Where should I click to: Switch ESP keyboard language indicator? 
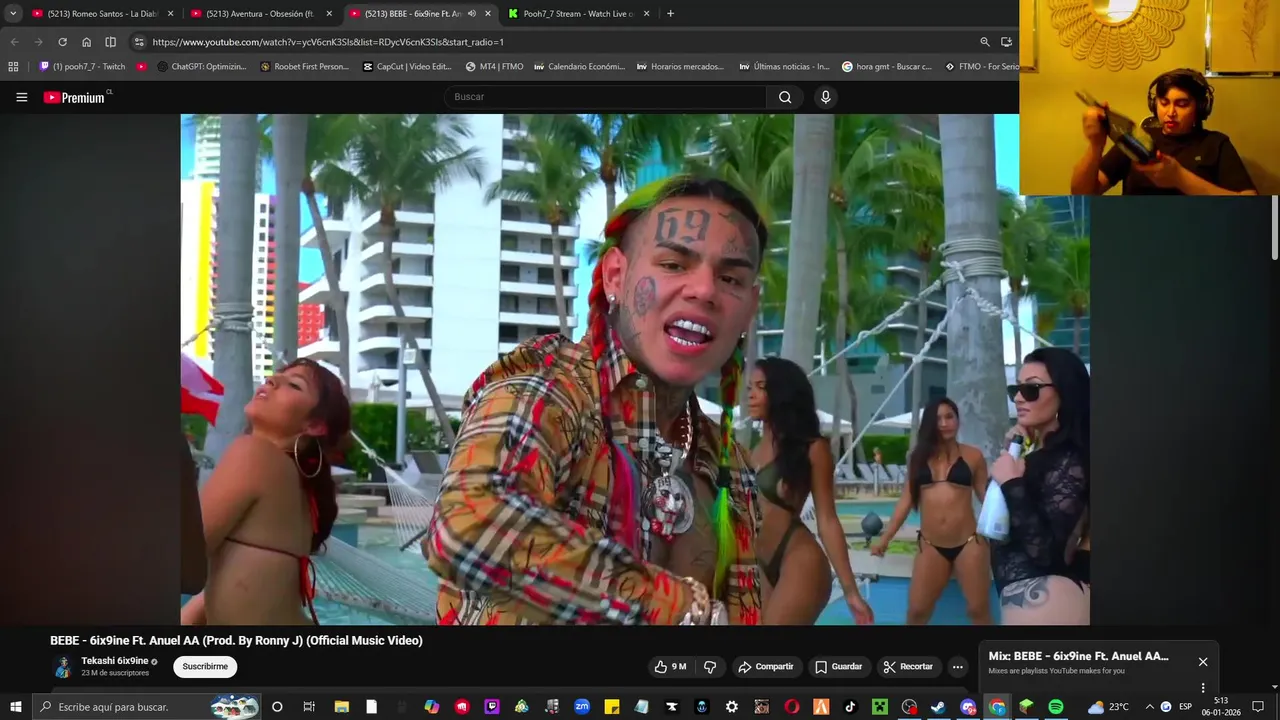[1186, 707]
